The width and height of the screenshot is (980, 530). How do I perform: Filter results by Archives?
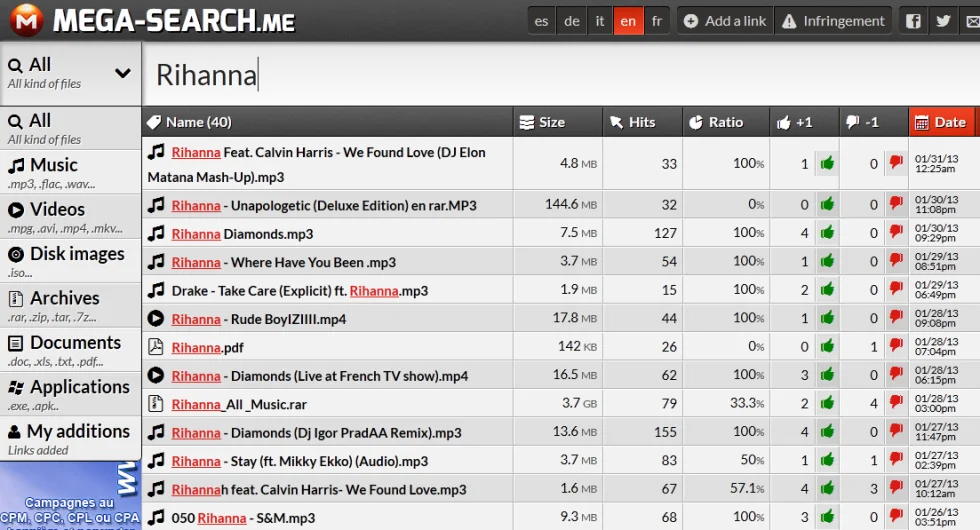pos(70,305)
